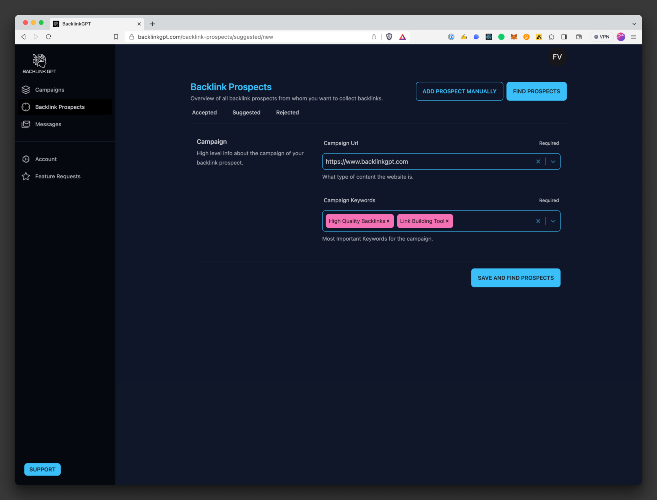Switch to the Accepted tab

point(204,112)
